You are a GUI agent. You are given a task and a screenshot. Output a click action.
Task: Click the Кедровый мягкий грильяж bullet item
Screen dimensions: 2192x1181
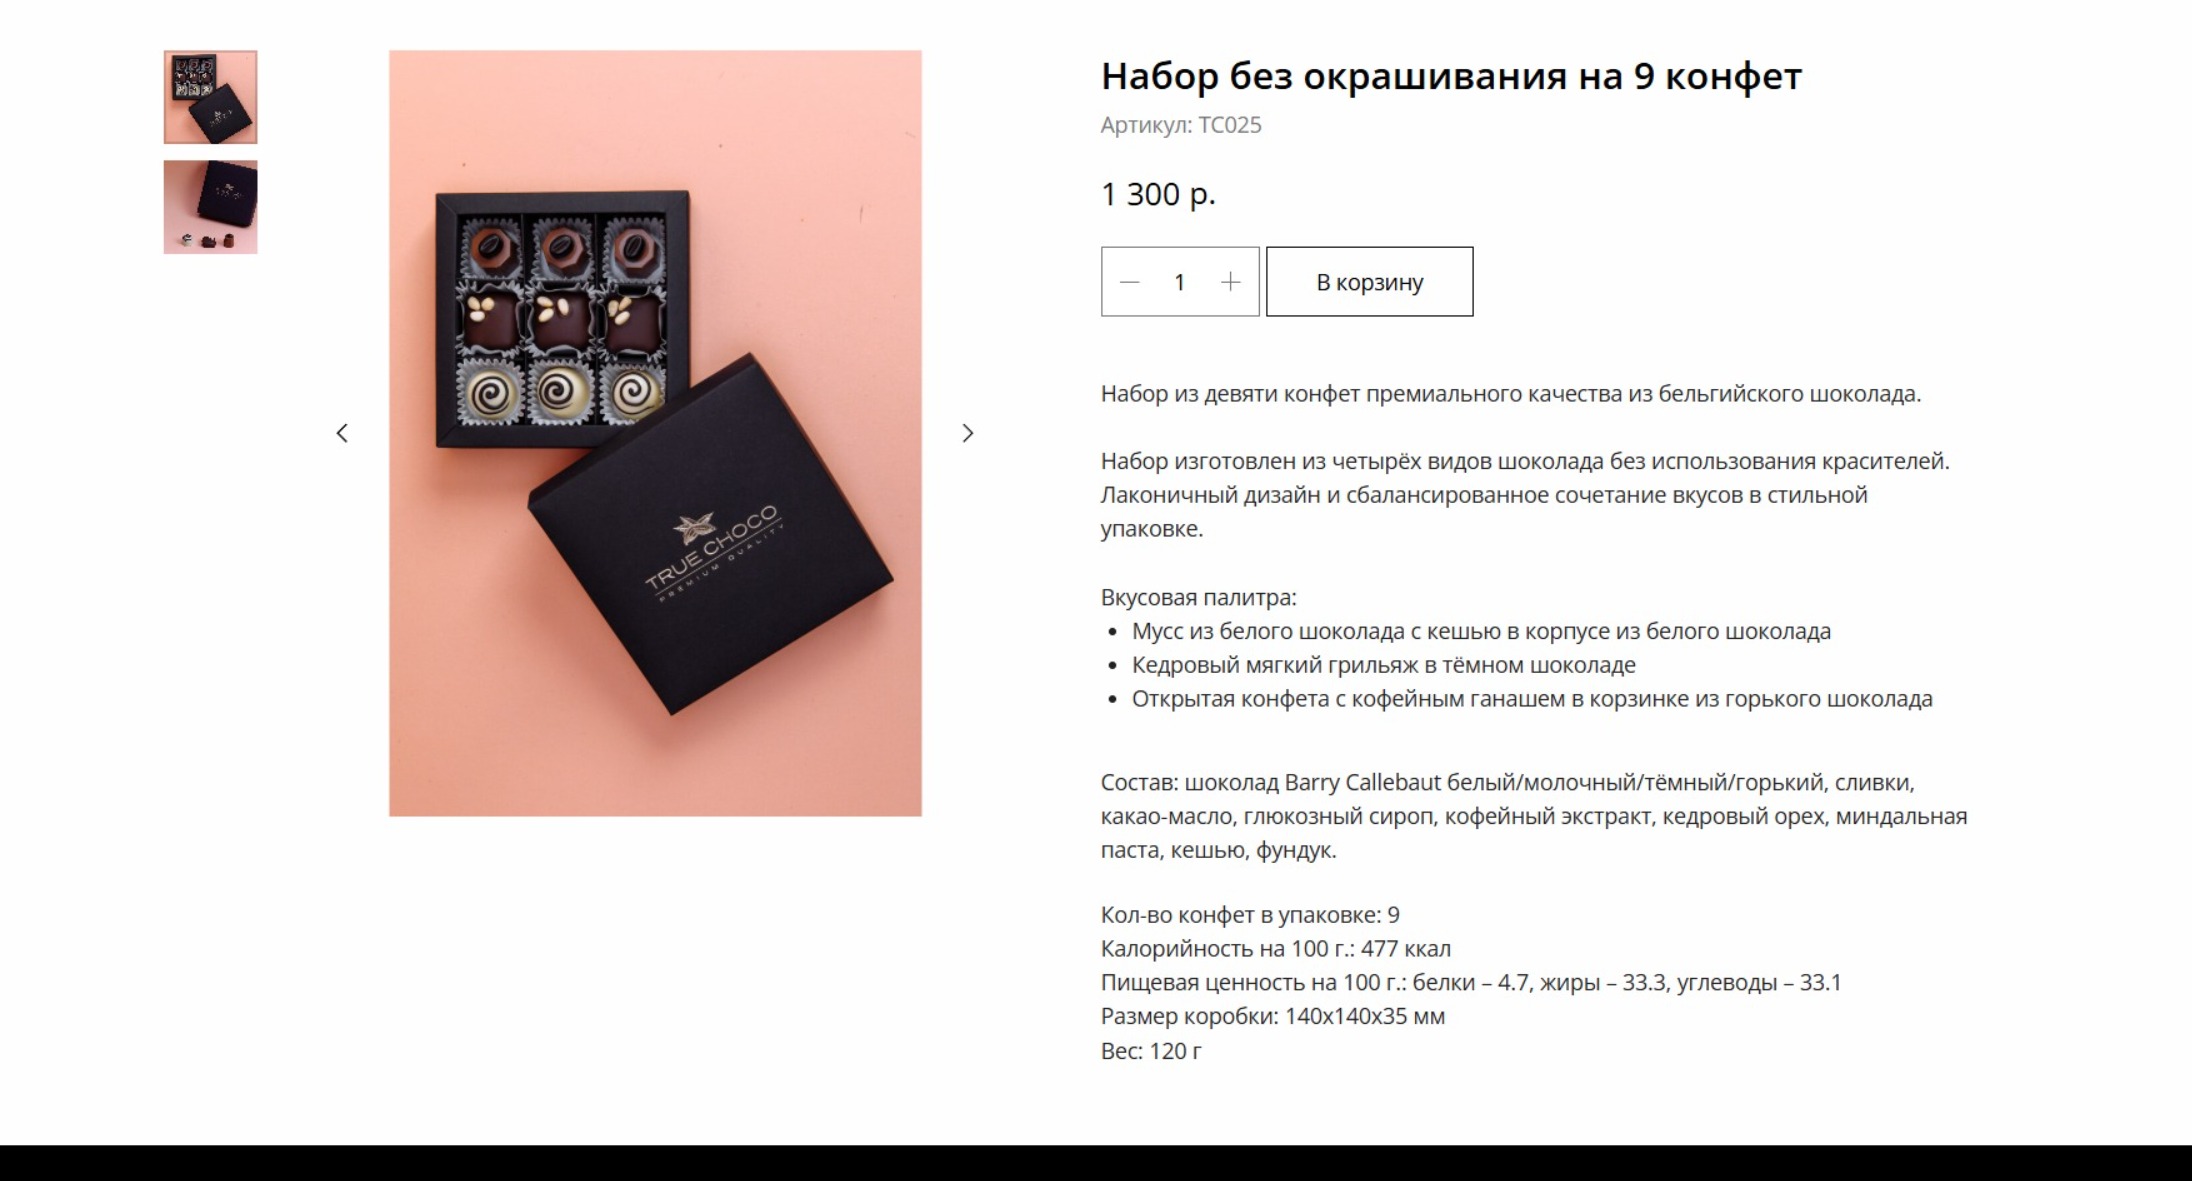(x=1383, y=665)
